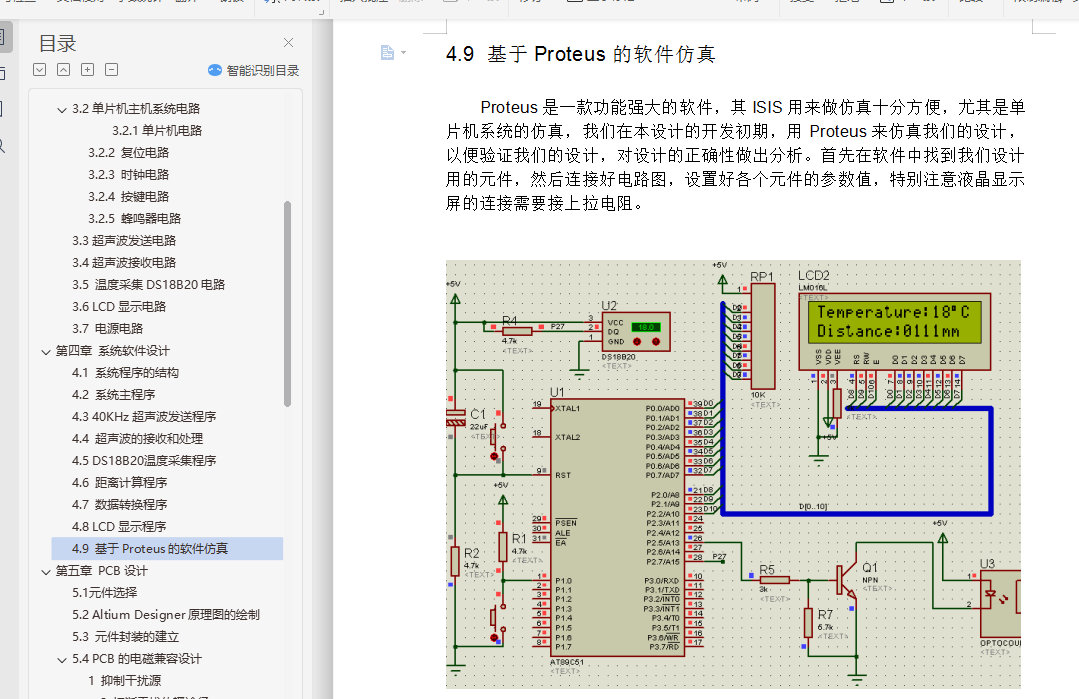
Task: Collapse the 第四章 系统软件设计 chevron
Action: [45, 352]
